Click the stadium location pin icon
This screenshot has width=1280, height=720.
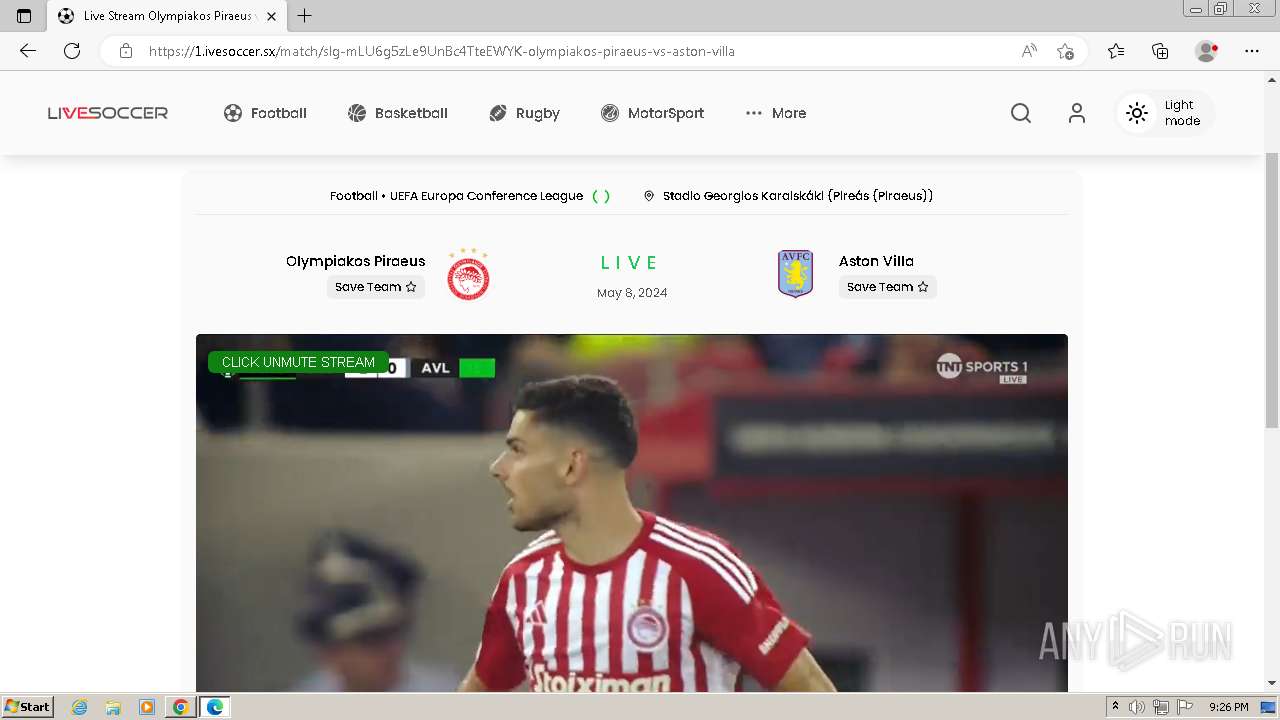(649, 196)
